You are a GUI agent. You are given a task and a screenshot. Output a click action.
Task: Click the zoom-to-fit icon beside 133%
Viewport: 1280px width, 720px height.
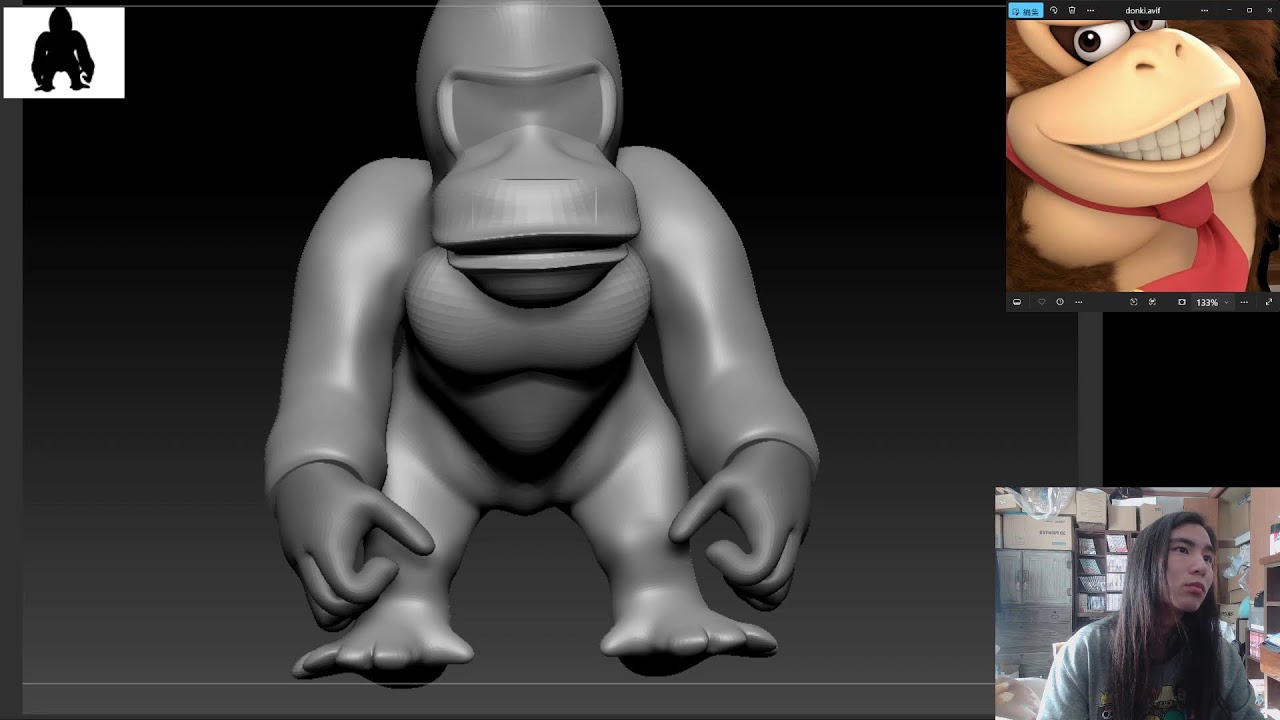pos(1182,302)
